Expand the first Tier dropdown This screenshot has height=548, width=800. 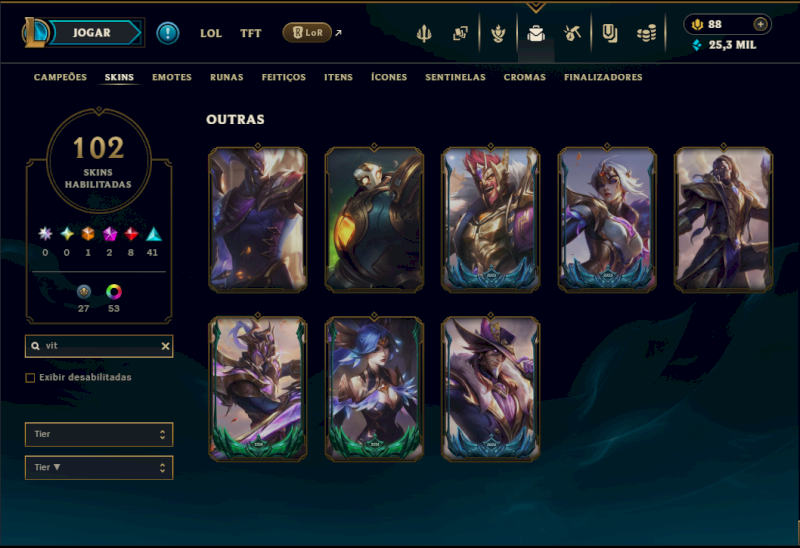(99, 434)
